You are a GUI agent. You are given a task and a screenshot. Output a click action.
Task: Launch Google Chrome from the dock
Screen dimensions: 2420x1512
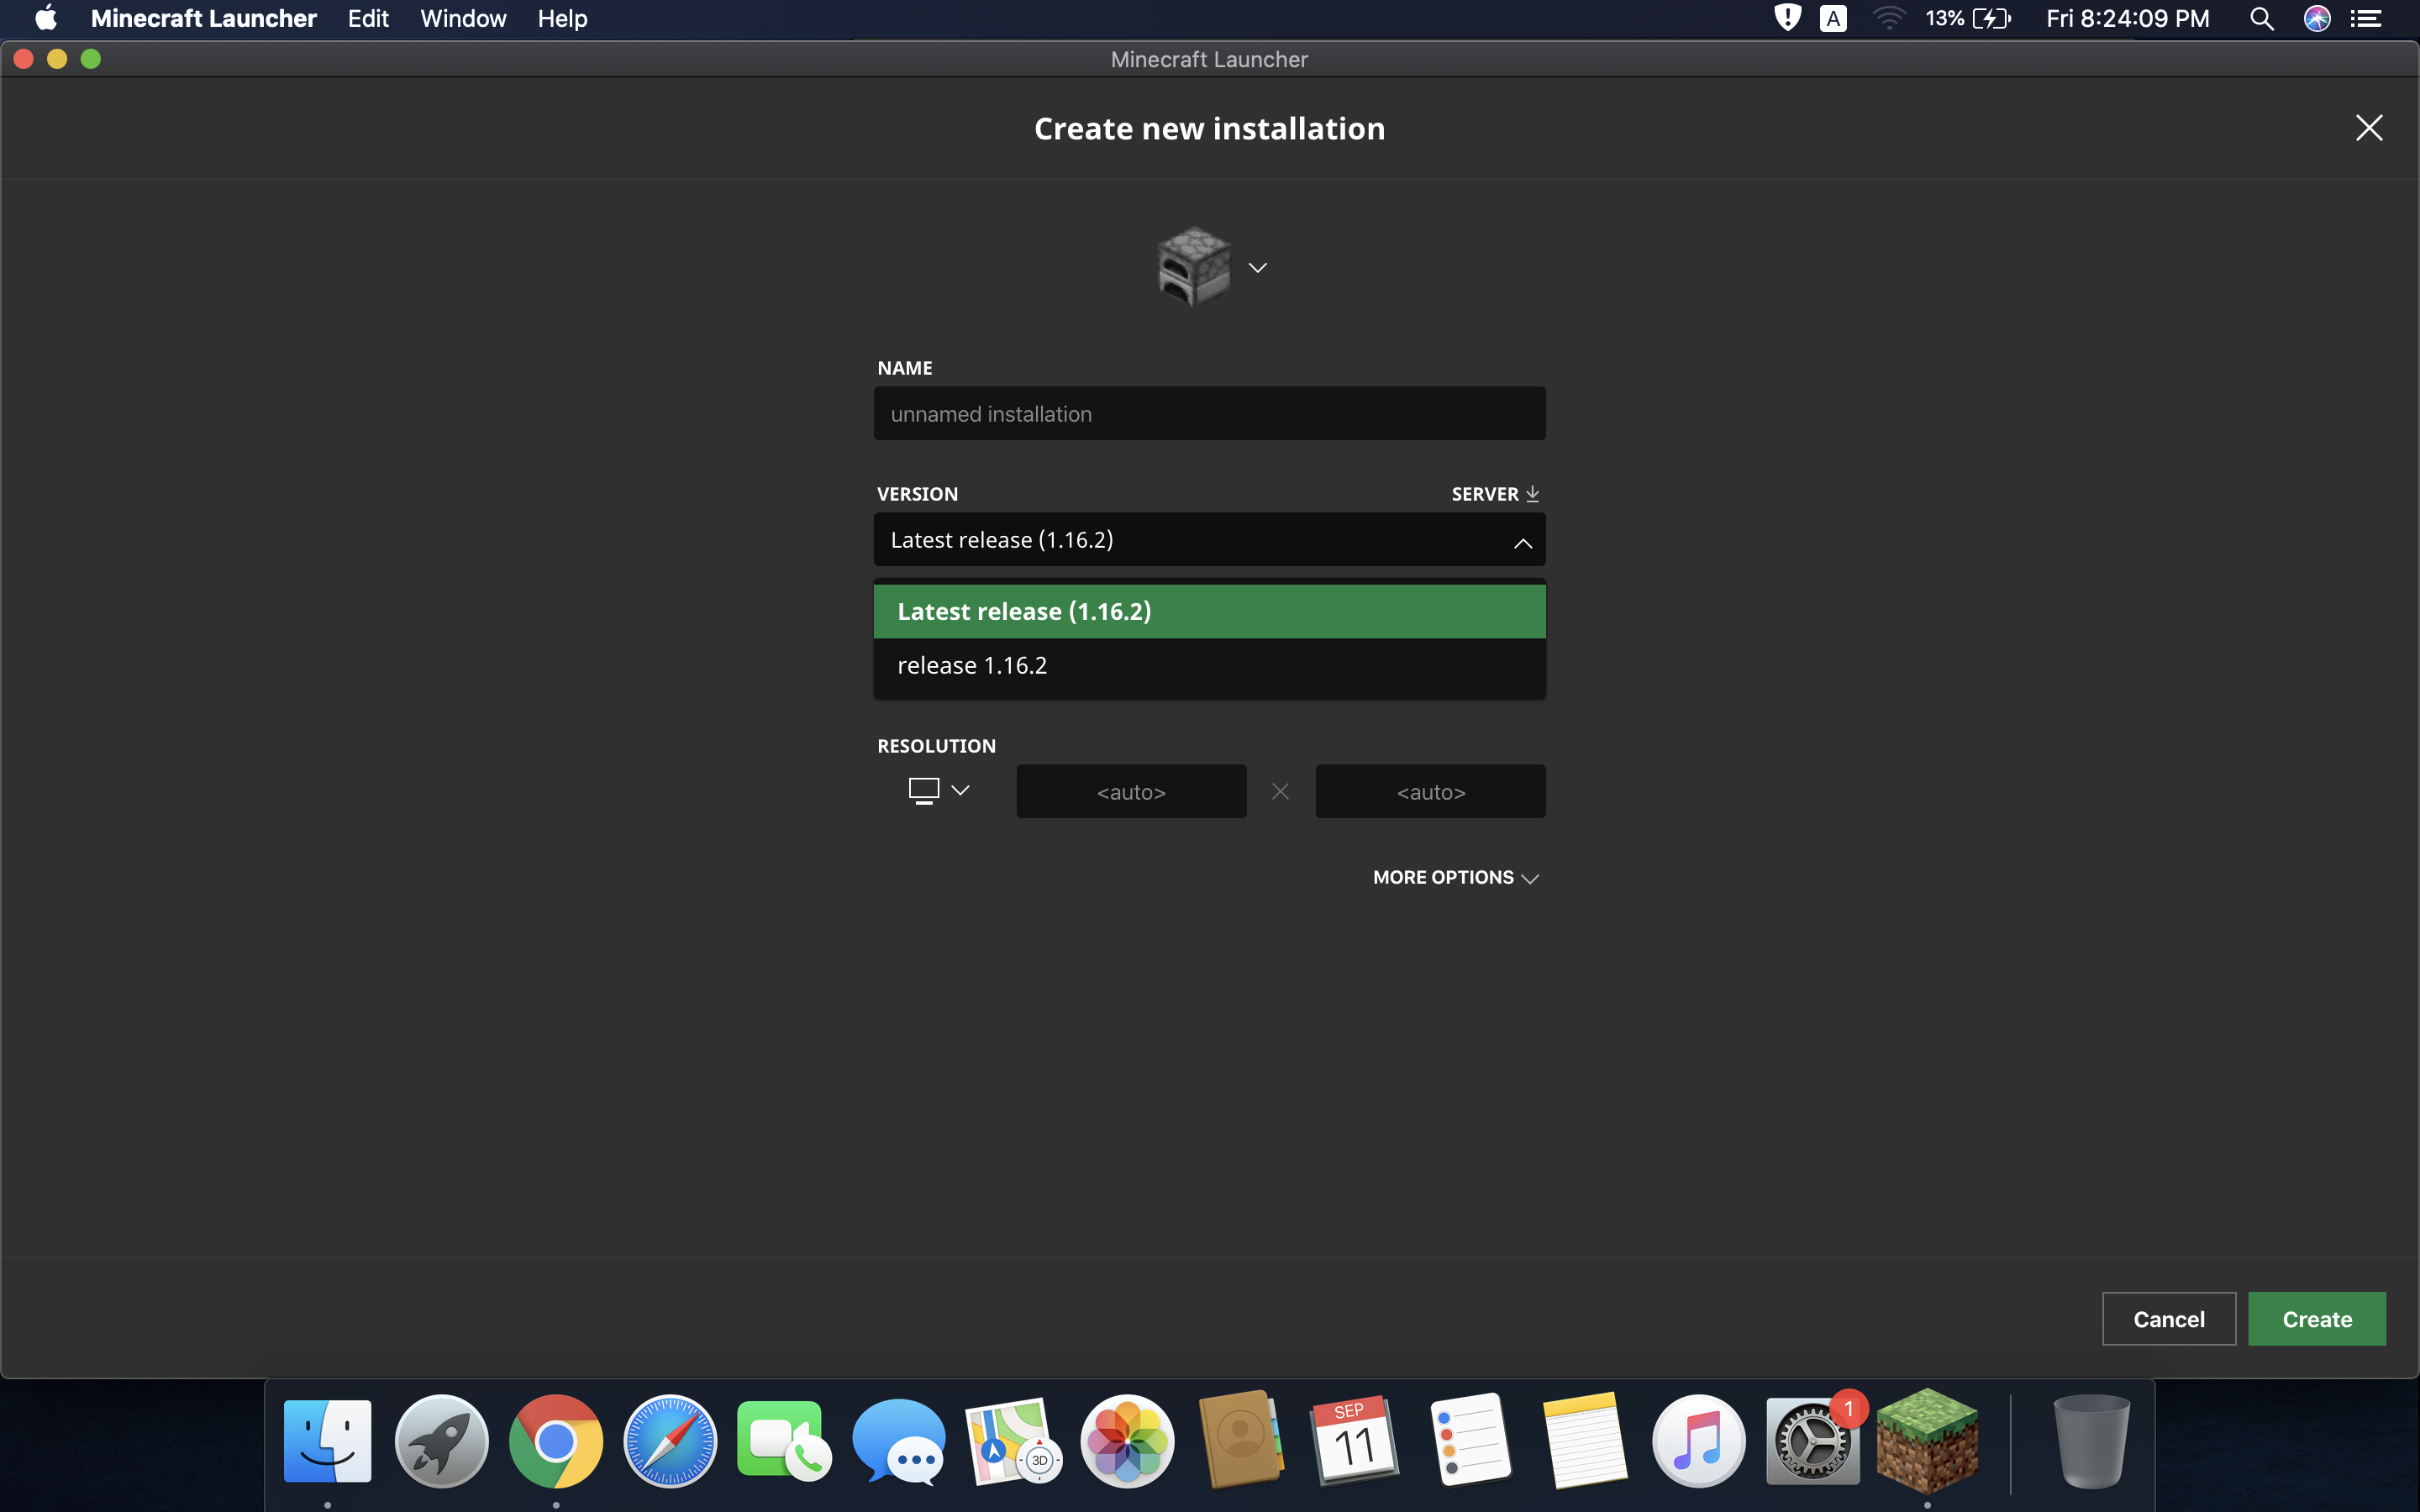coord(555,1440)
